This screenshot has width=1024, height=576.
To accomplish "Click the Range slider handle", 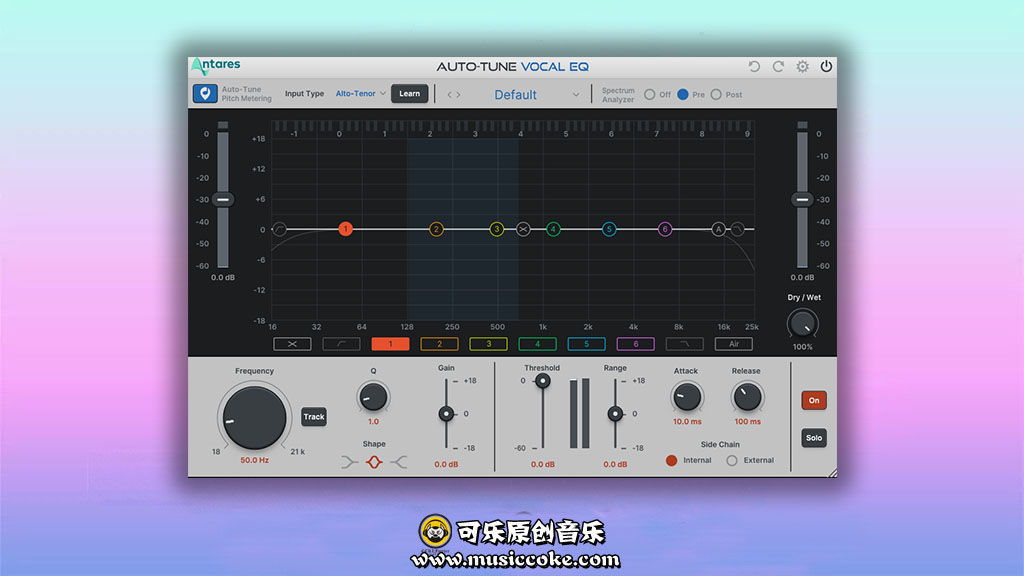I will coord(615,413).
